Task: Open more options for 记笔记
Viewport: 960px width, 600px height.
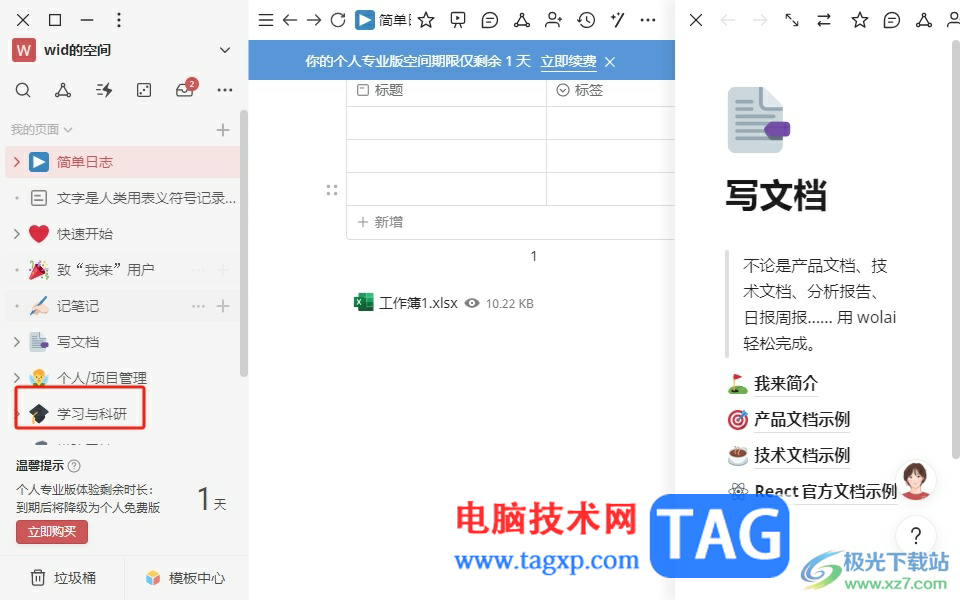Action: (198, 306)
